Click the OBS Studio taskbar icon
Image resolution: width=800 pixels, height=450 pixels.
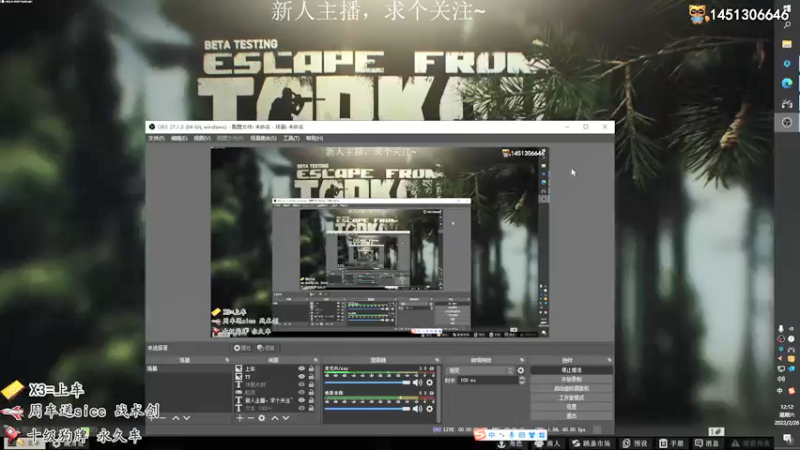[787, 122]
